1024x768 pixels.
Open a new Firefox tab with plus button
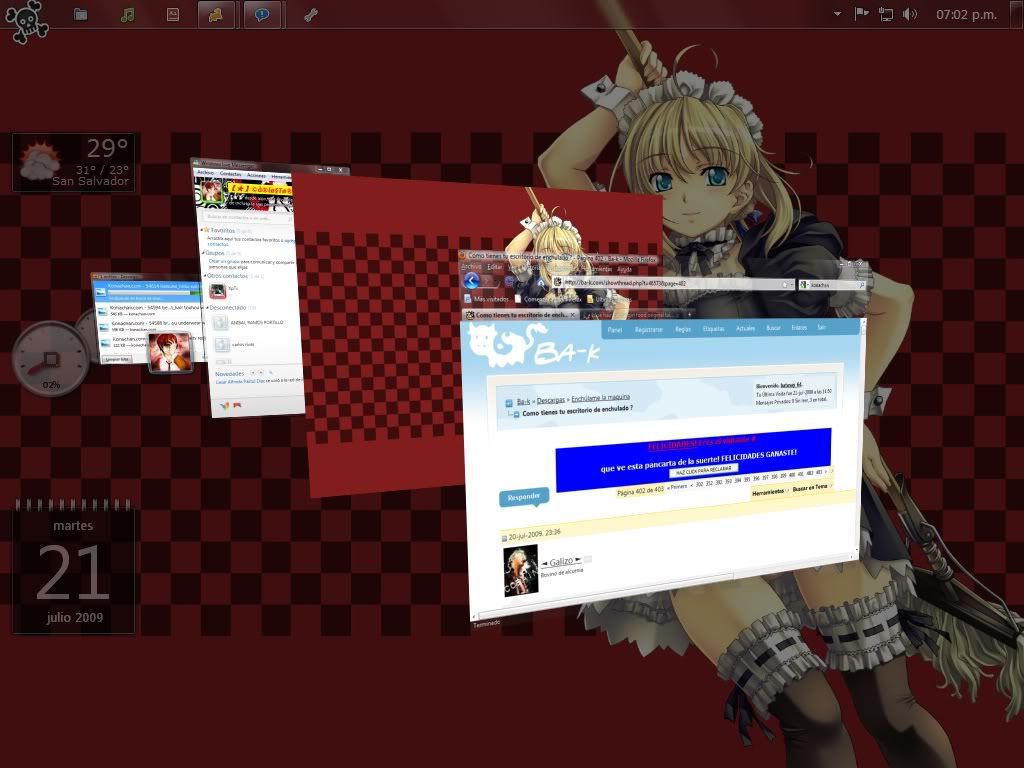tap(689, 315)
